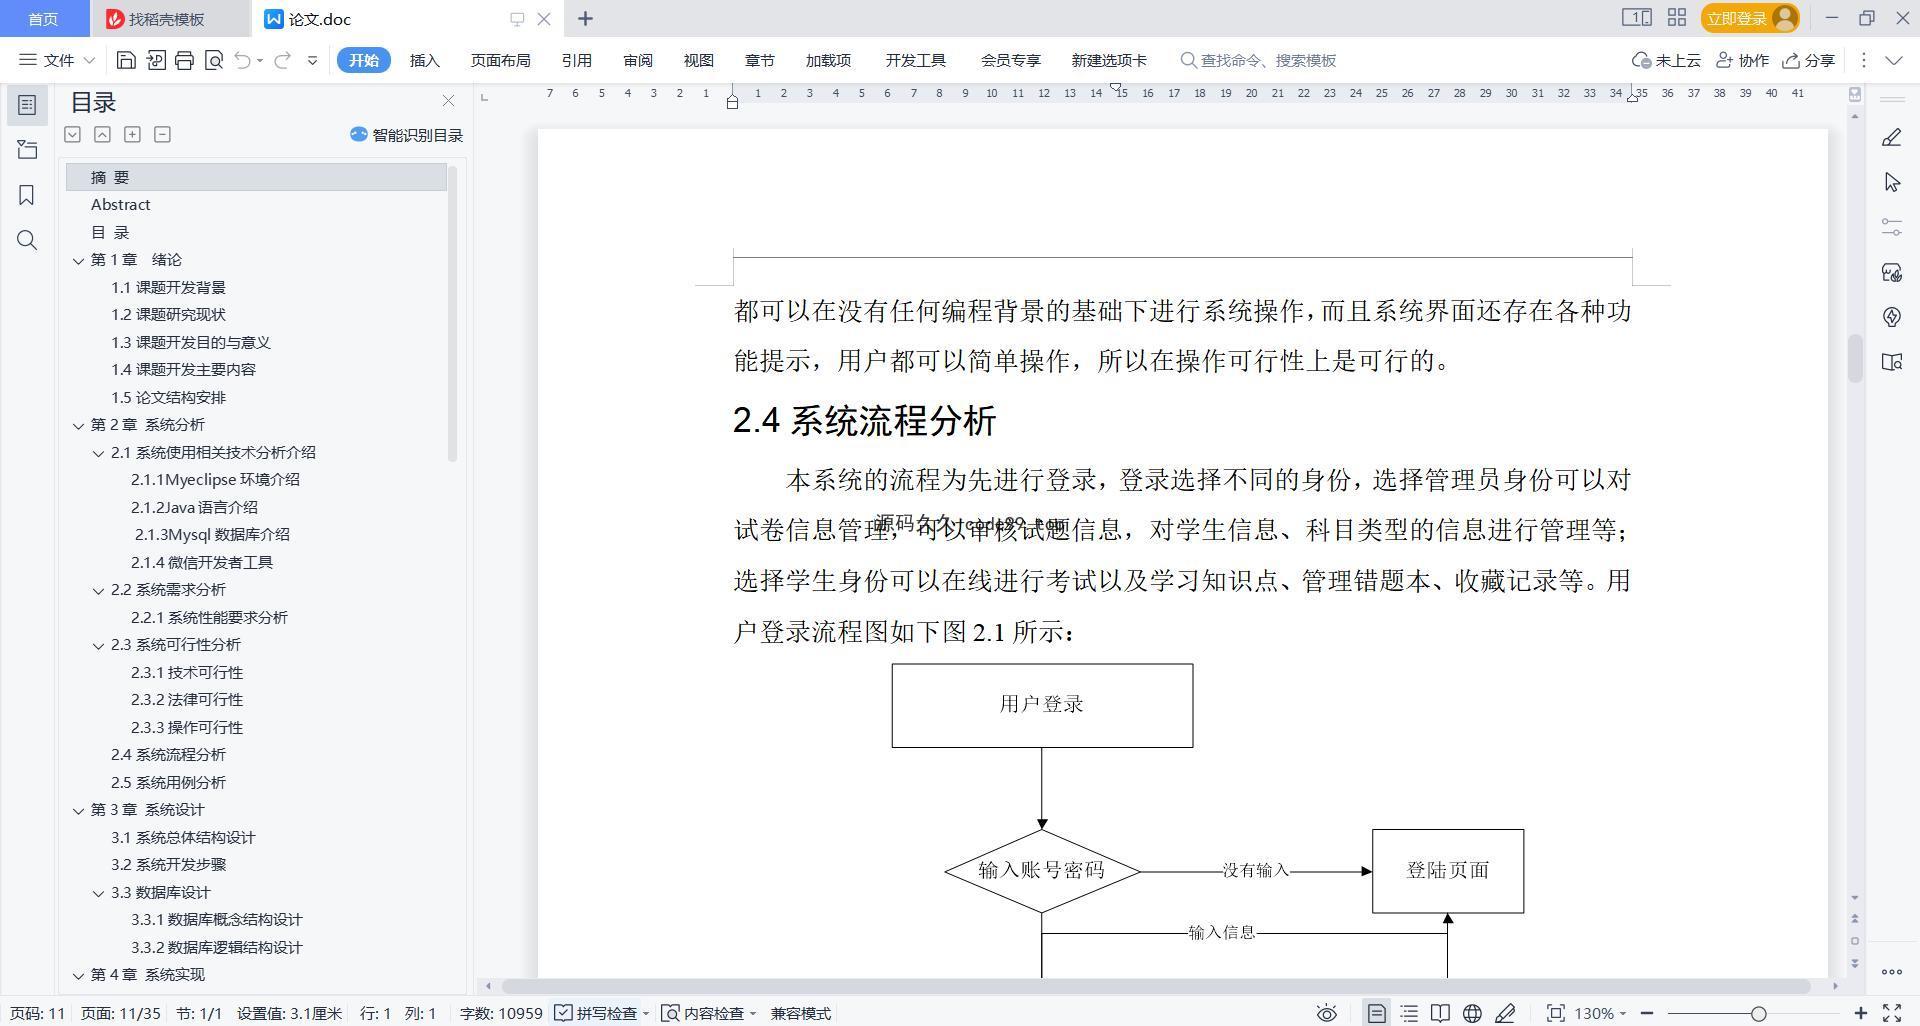Open Print Preview from the toolbar
Viewport: 1920px width, 1026px height.
tap(213, 60)
